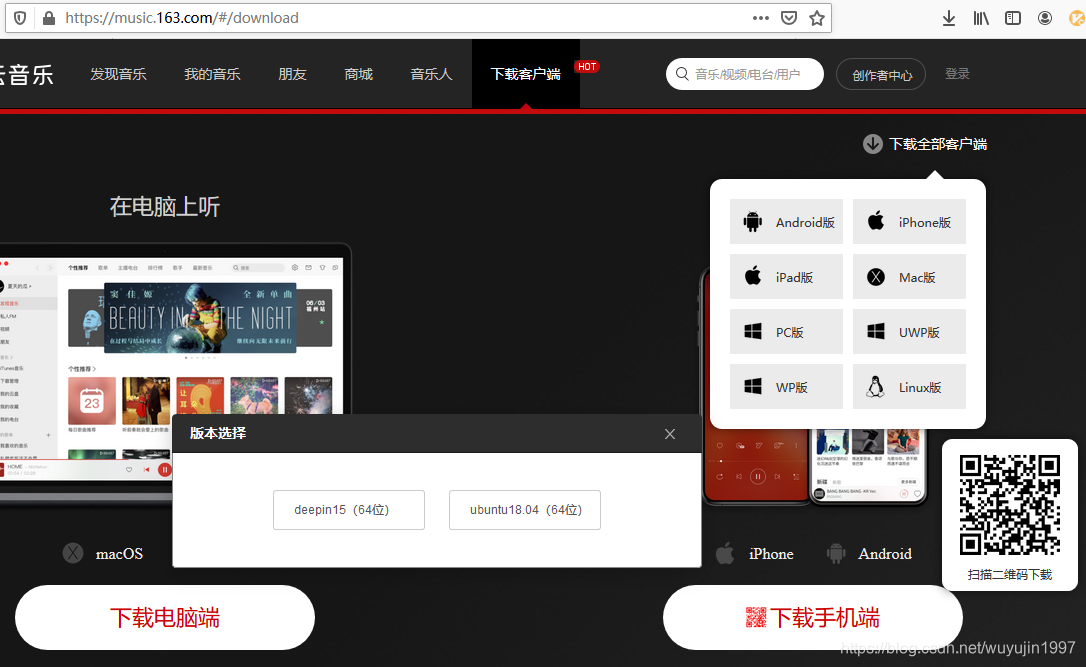Bookmark this page with the star icon
Viewport: 1086px width, 667px height.
pyautogui.click(x=817, y=18)
